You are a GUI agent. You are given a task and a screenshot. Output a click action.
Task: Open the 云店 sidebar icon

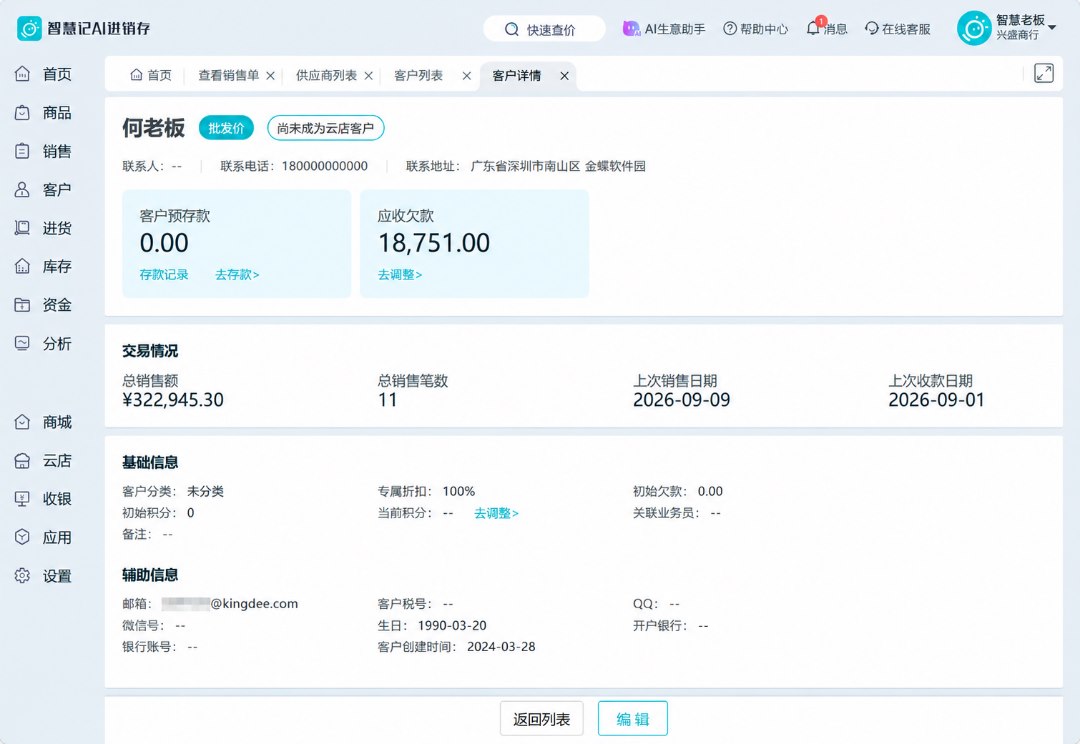23,460
